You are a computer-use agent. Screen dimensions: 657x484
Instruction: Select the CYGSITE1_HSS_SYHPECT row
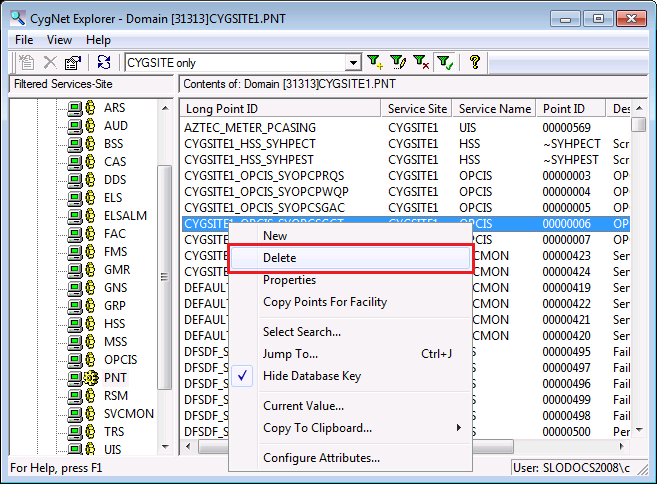[406, 144]
